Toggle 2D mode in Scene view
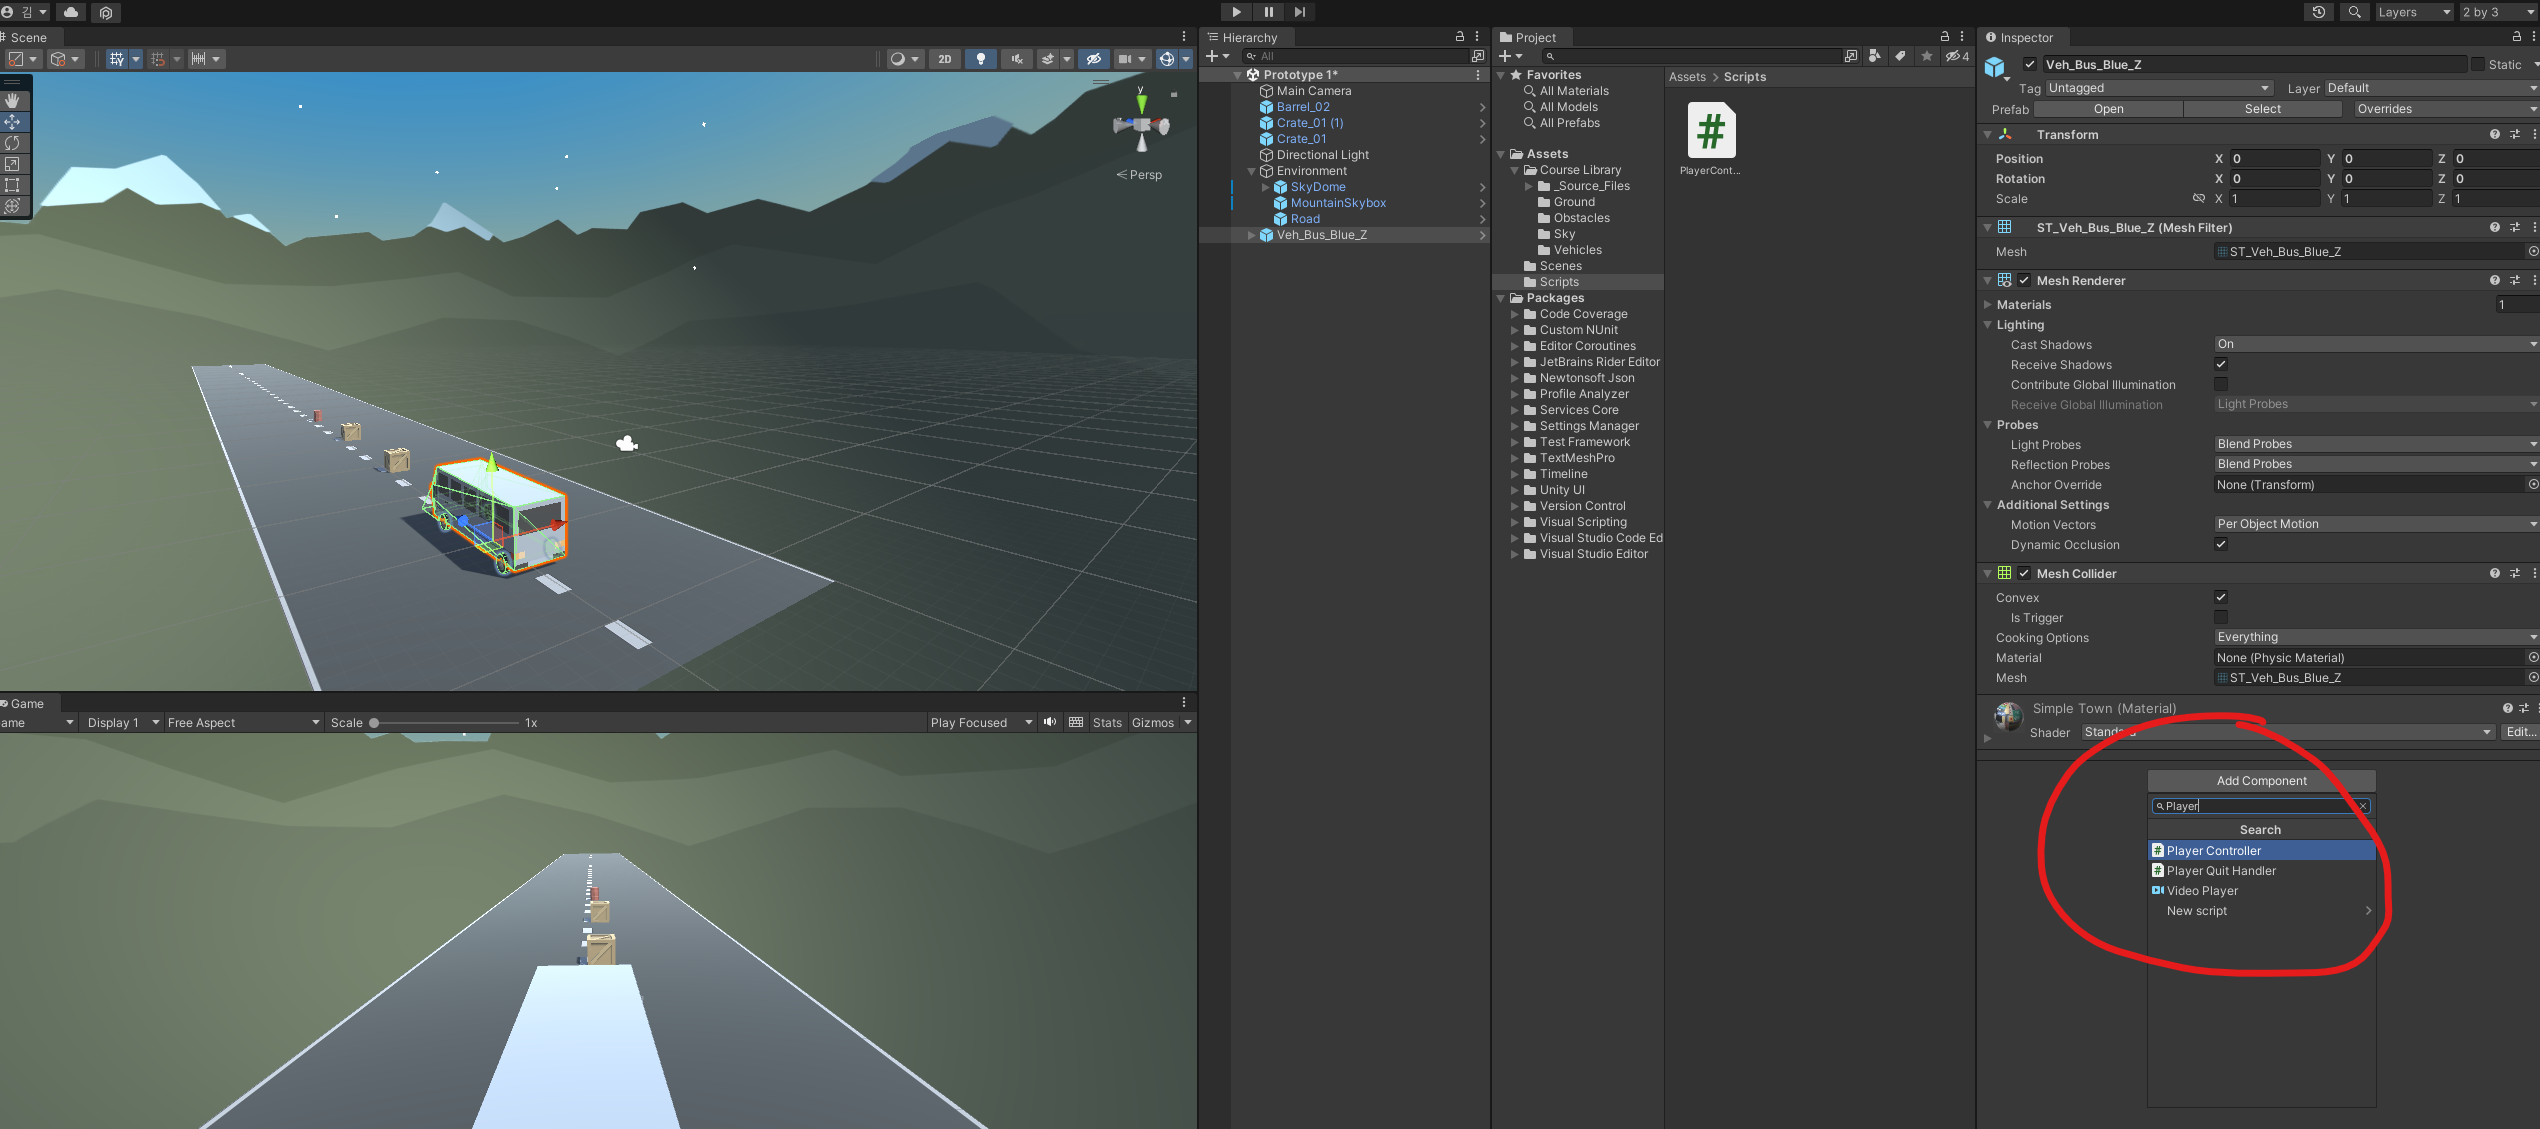 [944, 59]
